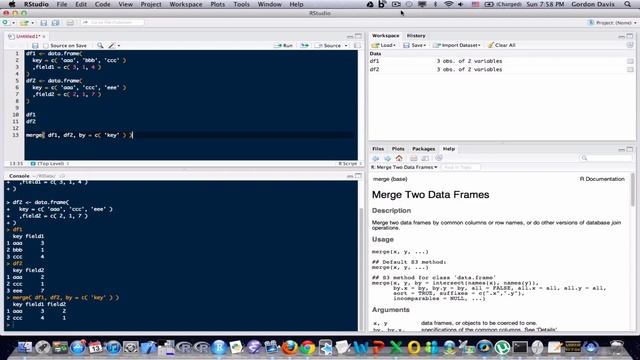This screenshot has width=640, height=360.
Task: Click the Help Home icon
Action: [x=399, y=158]
